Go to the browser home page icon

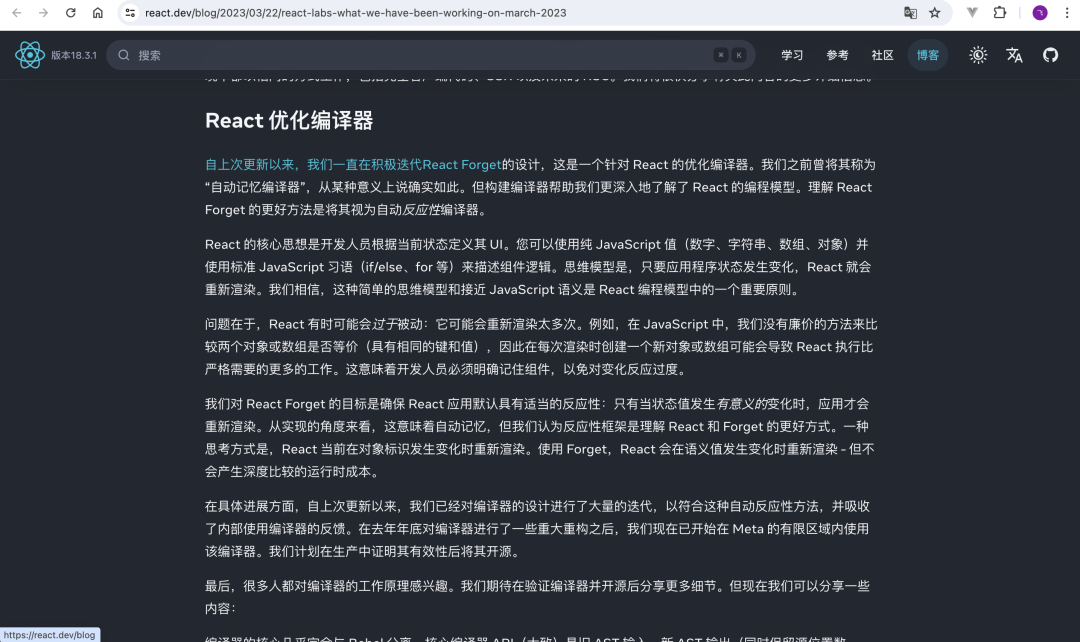pos(97,13)
